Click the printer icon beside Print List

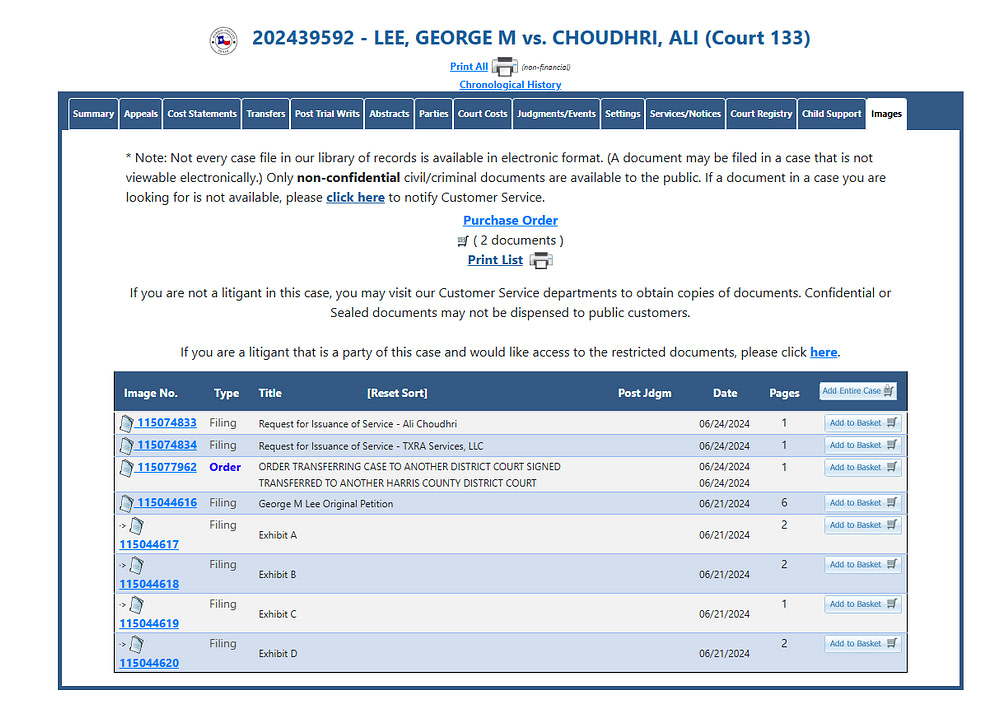point(541,261)
